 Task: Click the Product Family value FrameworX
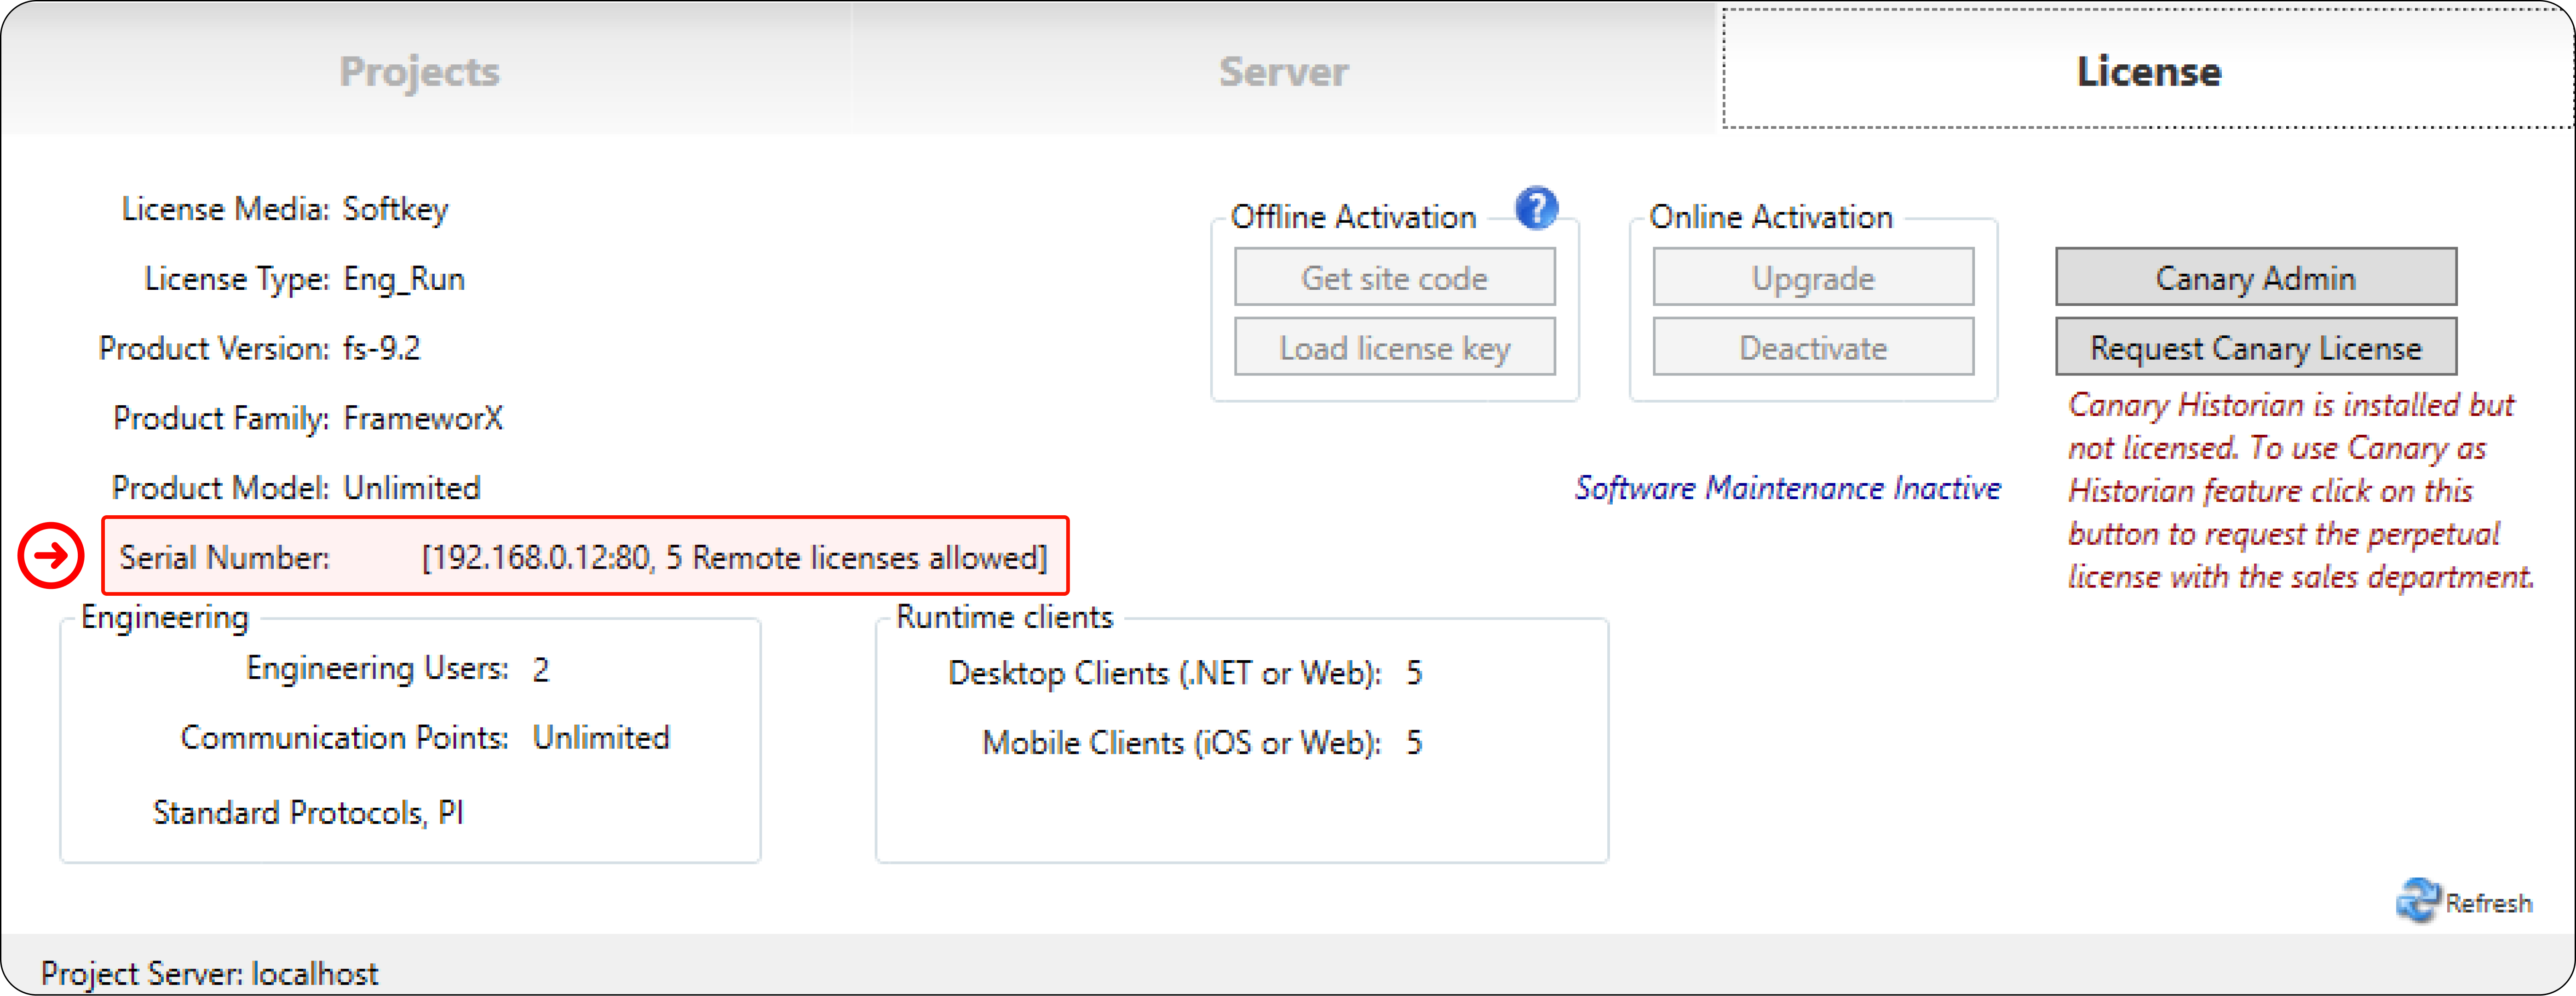423,418
